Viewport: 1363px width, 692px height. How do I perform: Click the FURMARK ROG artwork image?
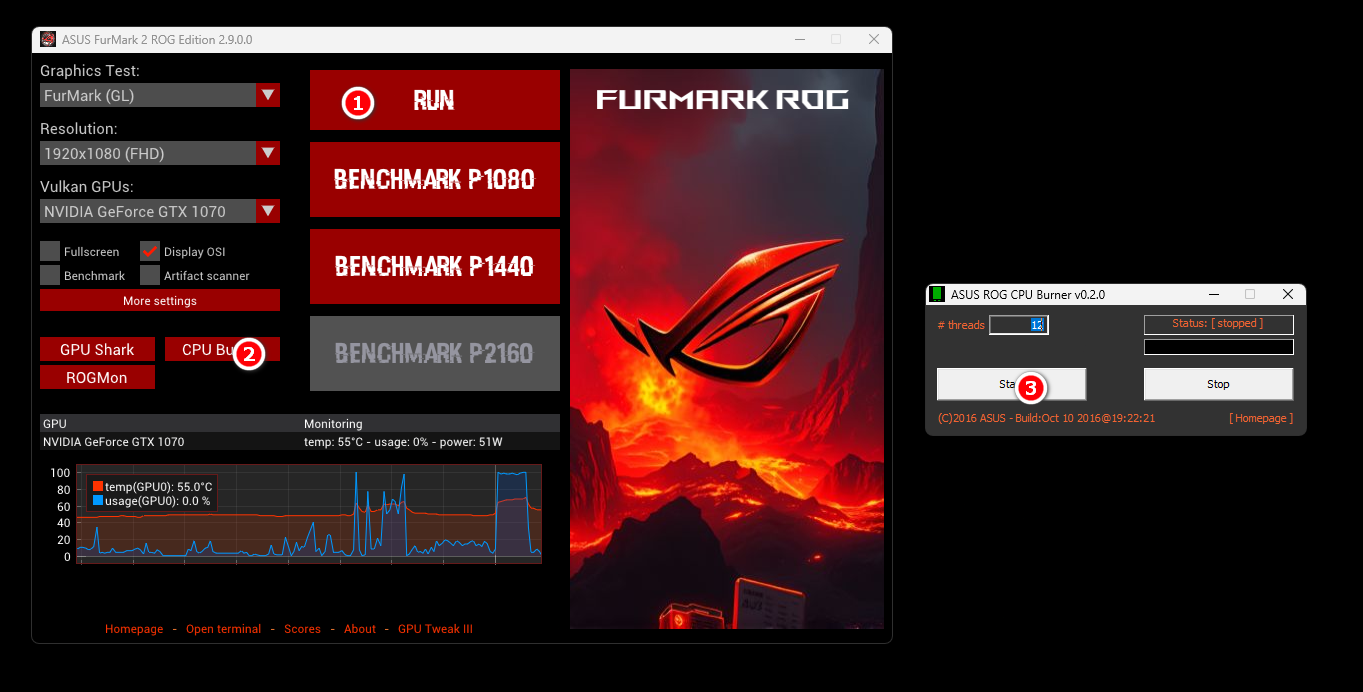pos(727,349)
